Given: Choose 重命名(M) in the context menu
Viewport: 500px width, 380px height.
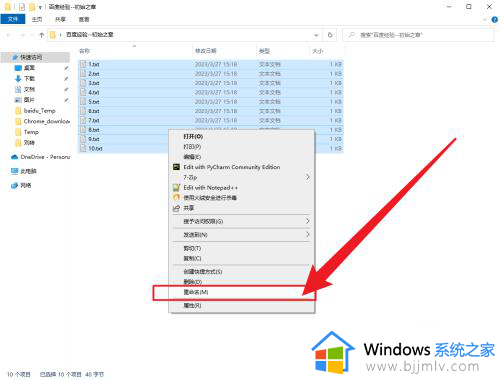Looking at the screenshot, I should (242, 292).
